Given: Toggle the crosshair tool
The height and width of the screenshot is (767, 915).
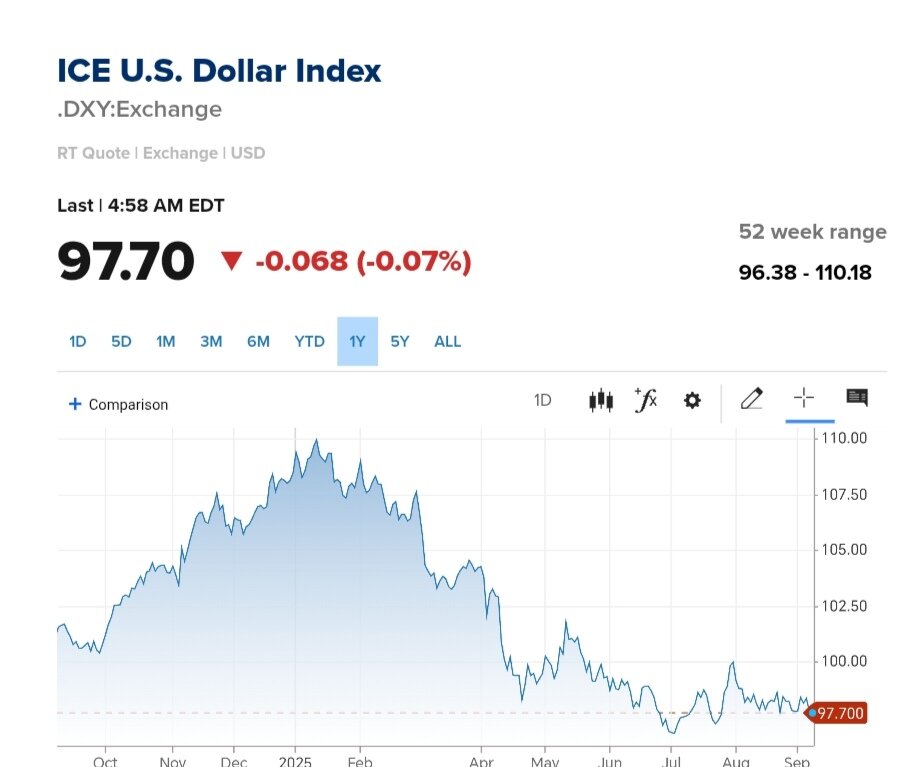Looking at the screenshot, I should click(804, 399).
